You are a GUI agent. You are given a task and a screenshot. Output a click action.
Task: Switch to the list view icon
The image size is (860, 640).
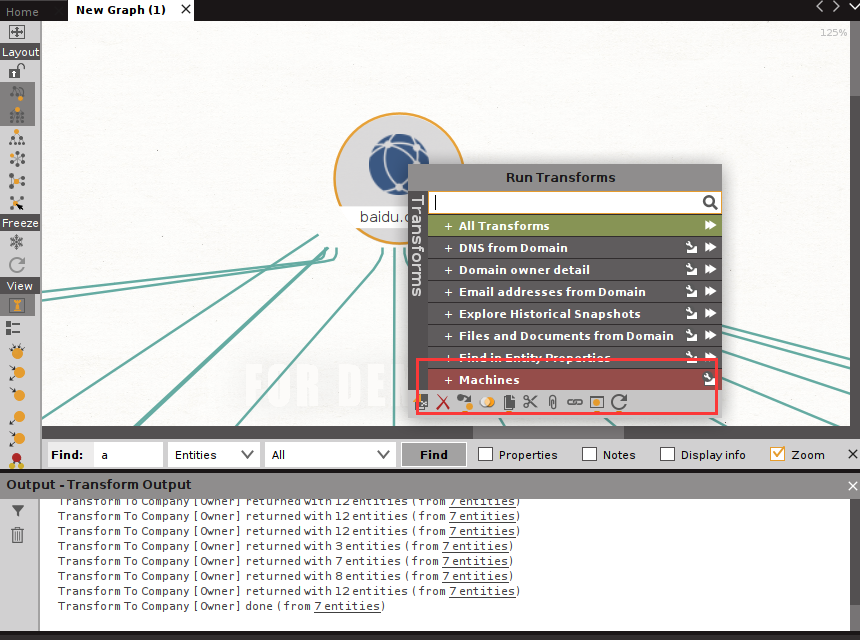coord(13,328)
